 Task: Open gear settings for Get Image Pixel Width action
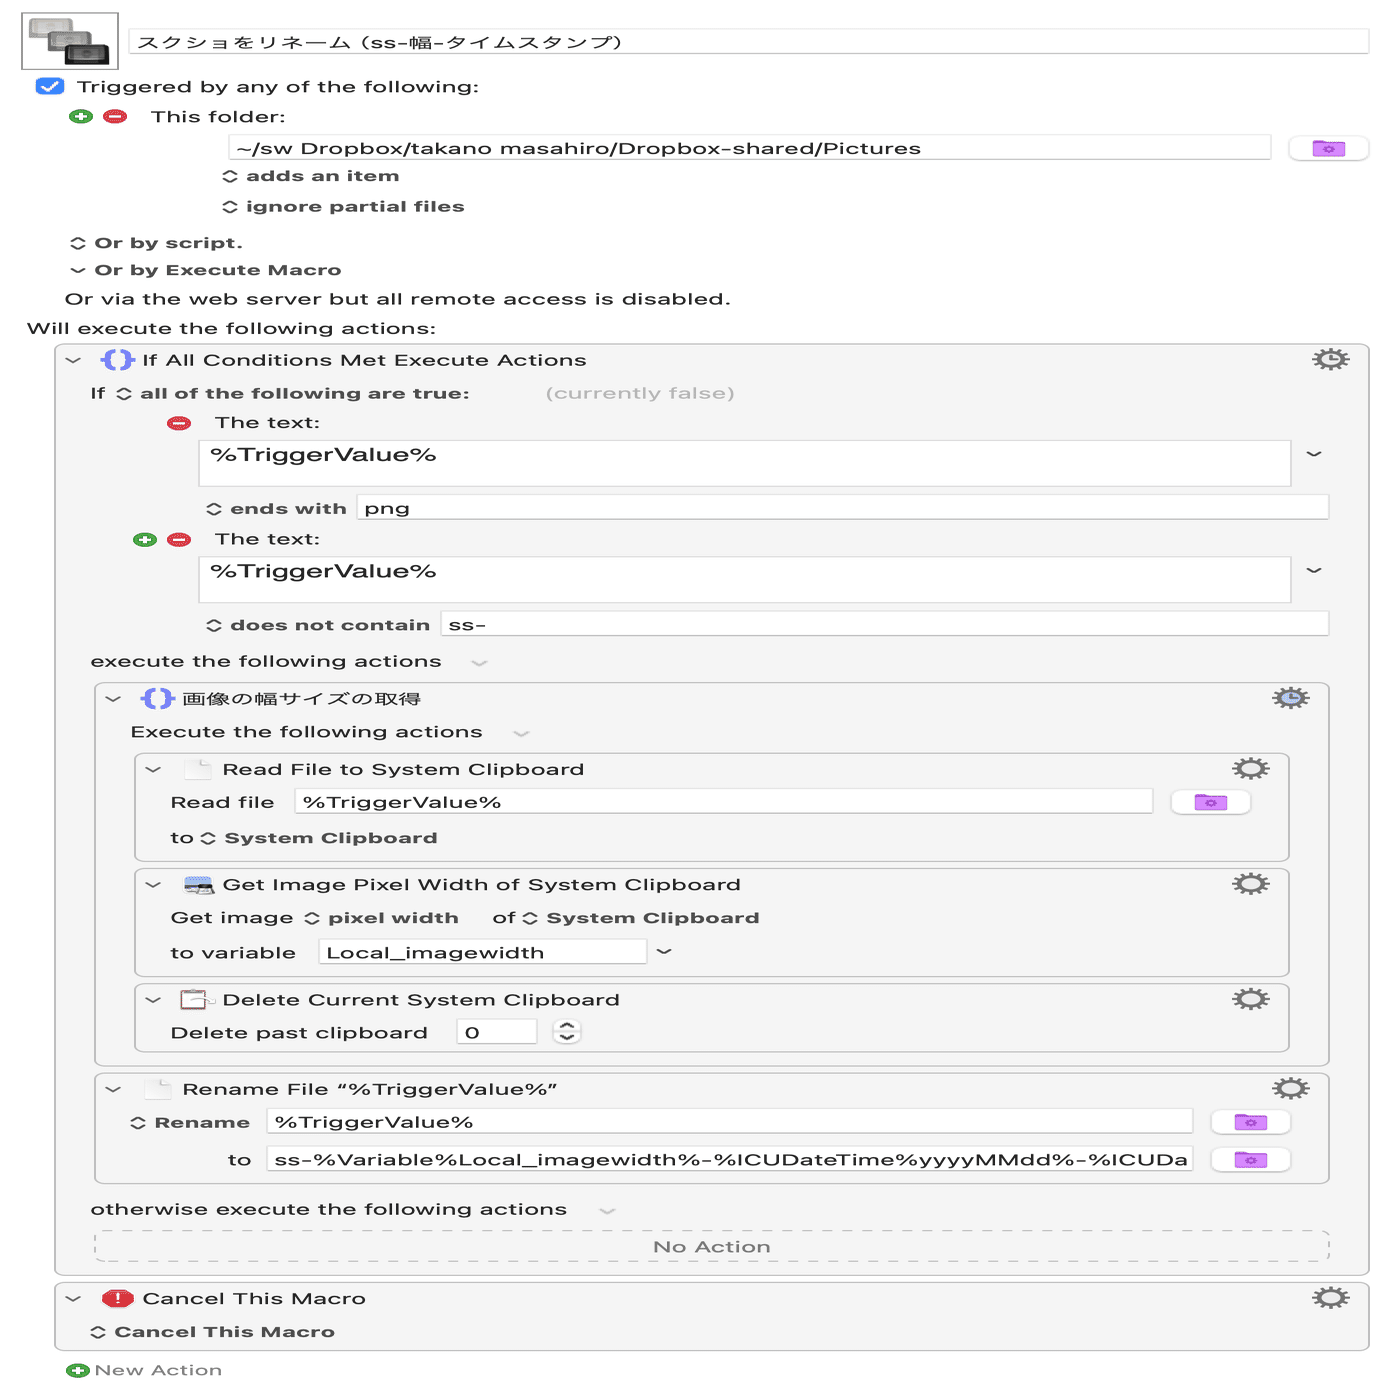pos(1253,883)
